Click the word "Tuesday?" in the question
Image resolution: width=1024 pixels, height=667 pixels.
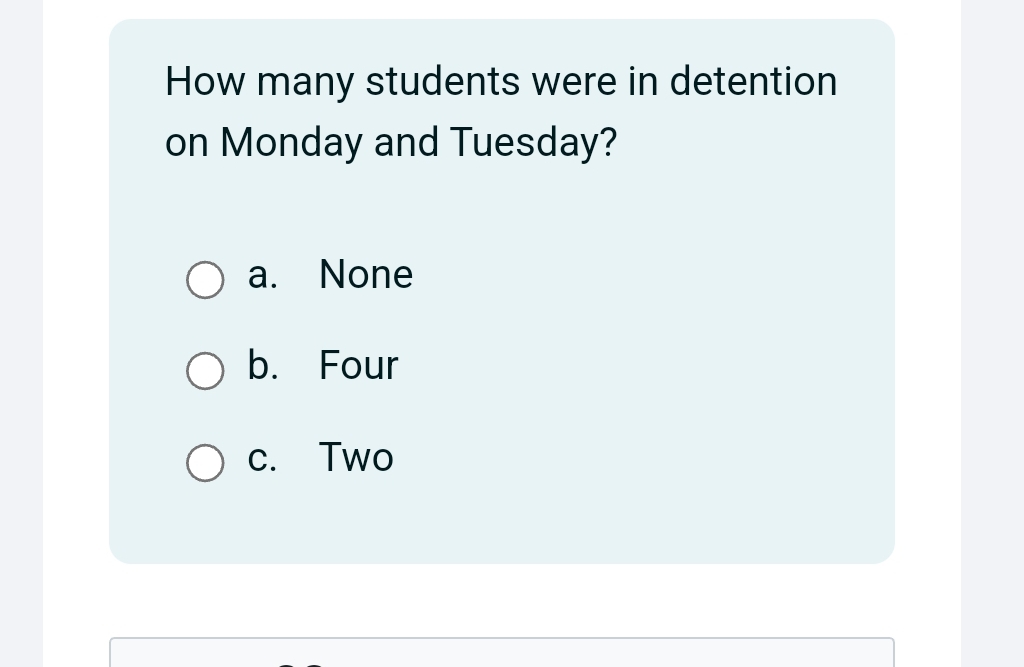point(533,143)
